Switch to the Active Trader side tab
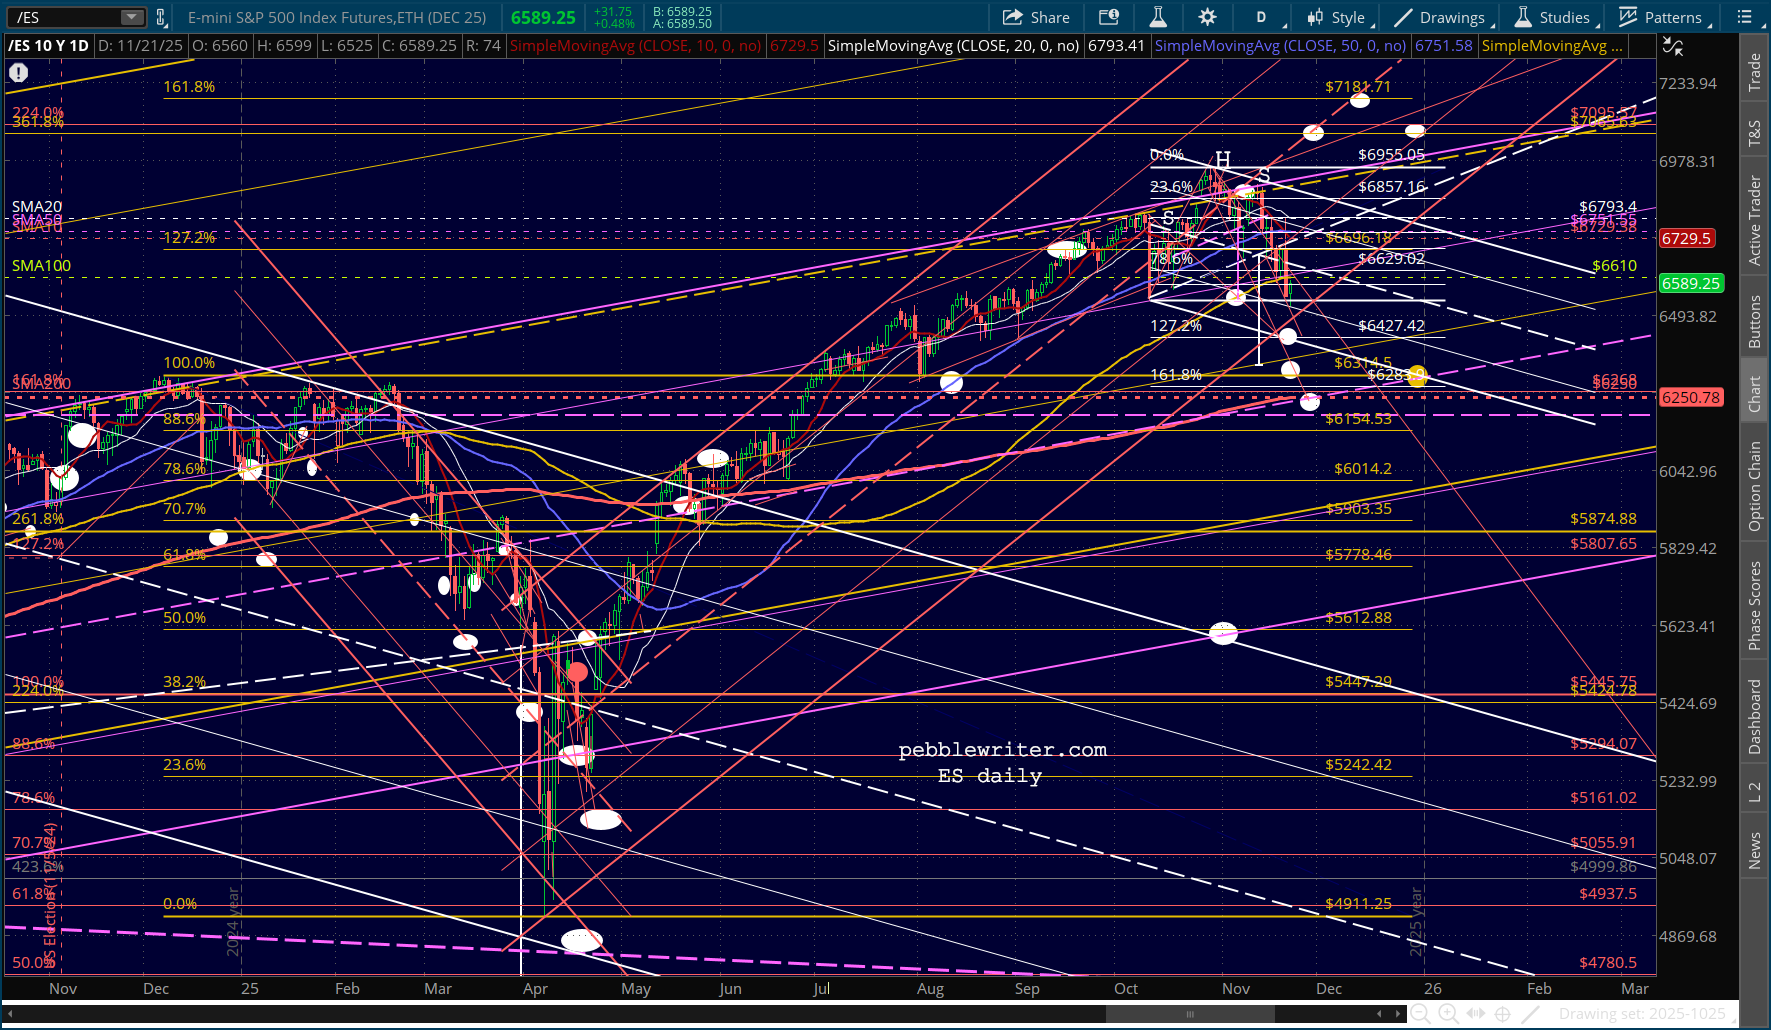Screen dimensions: 1771x1030 click(1754, 220)
